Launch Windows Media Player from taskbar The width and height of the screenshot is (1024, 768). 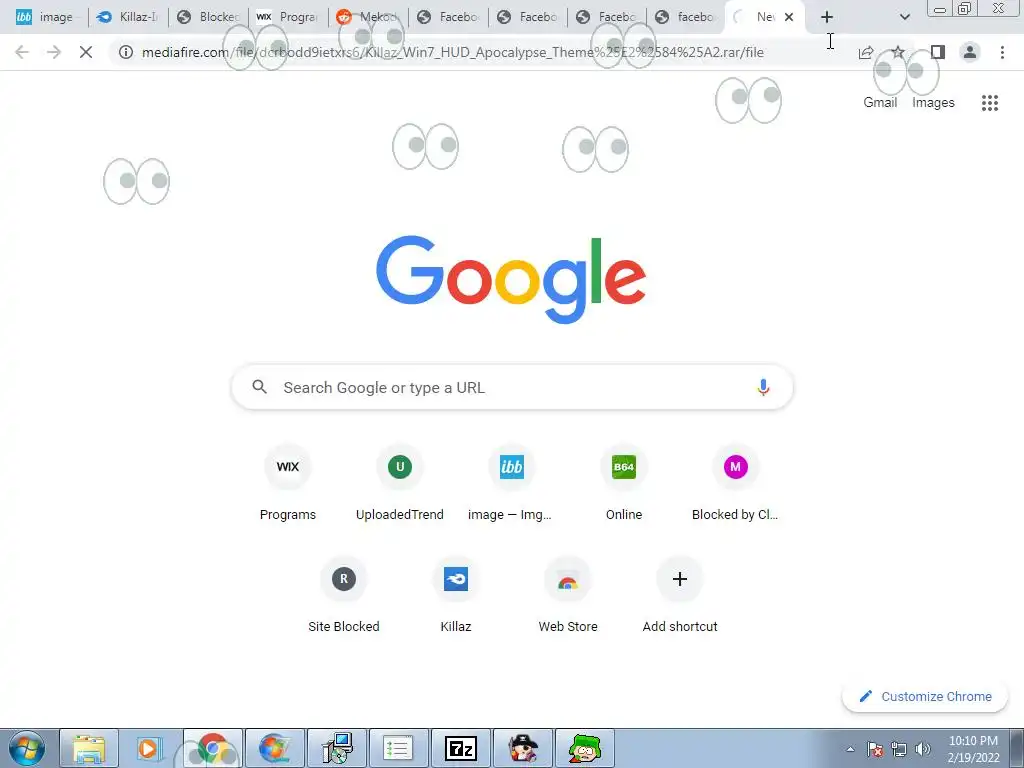(150, 748)
